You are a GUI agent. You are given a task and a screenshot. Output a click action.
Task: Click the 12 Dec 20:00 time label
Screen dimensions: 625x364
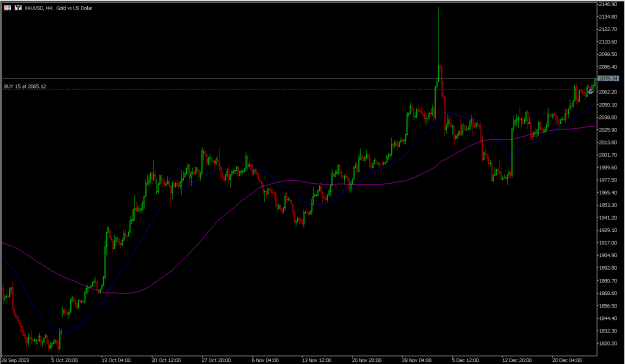[516, 360]
